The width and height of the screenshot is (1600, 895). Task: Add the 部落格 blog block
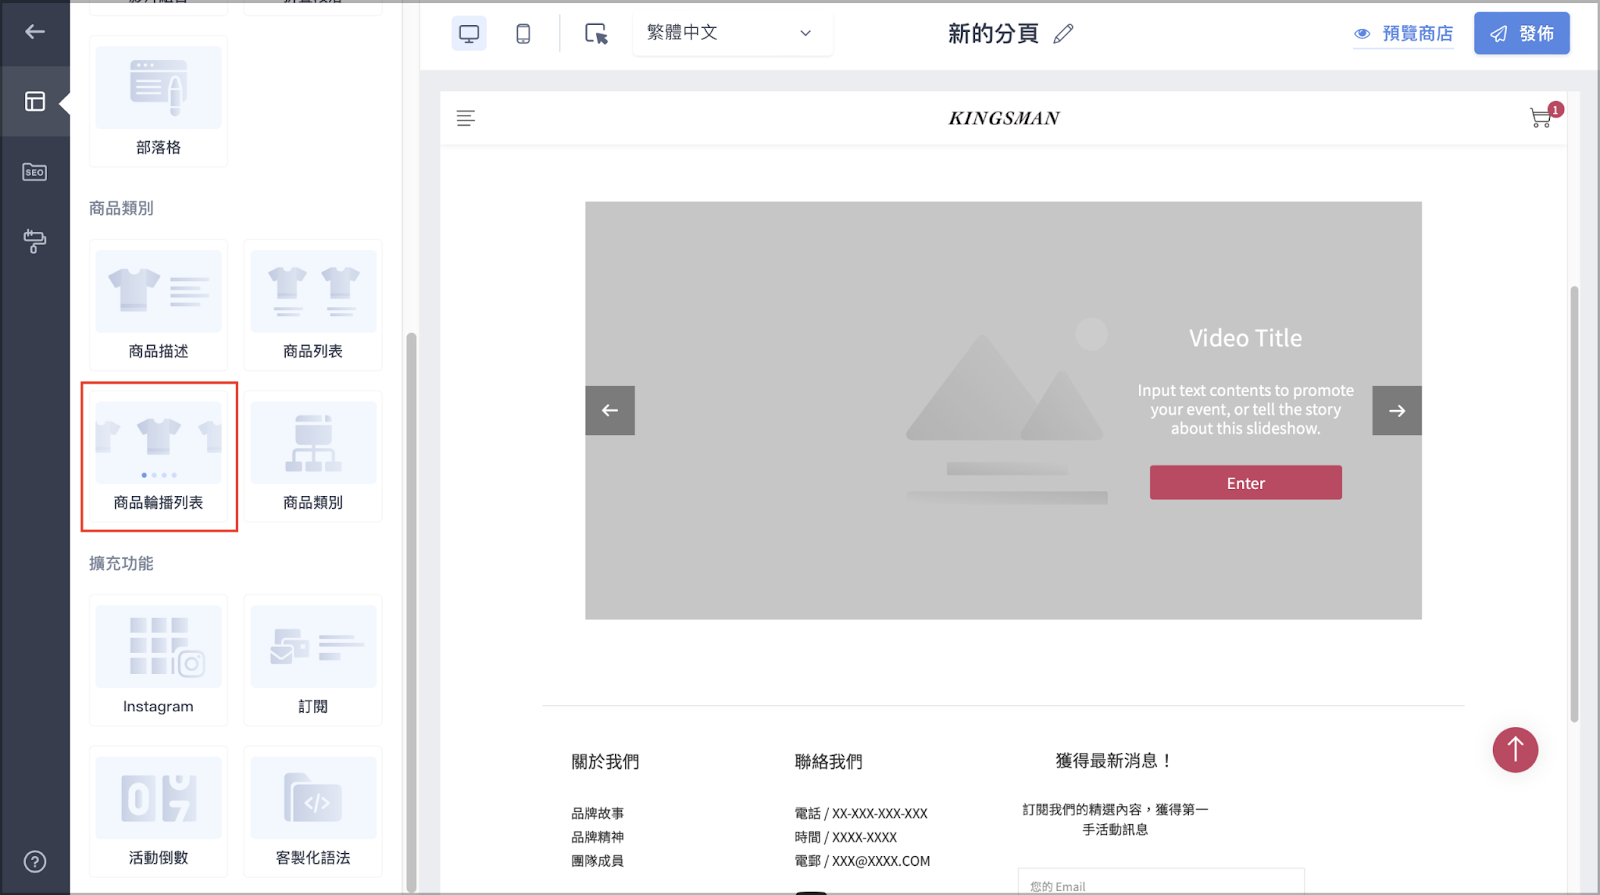[159, 101]
